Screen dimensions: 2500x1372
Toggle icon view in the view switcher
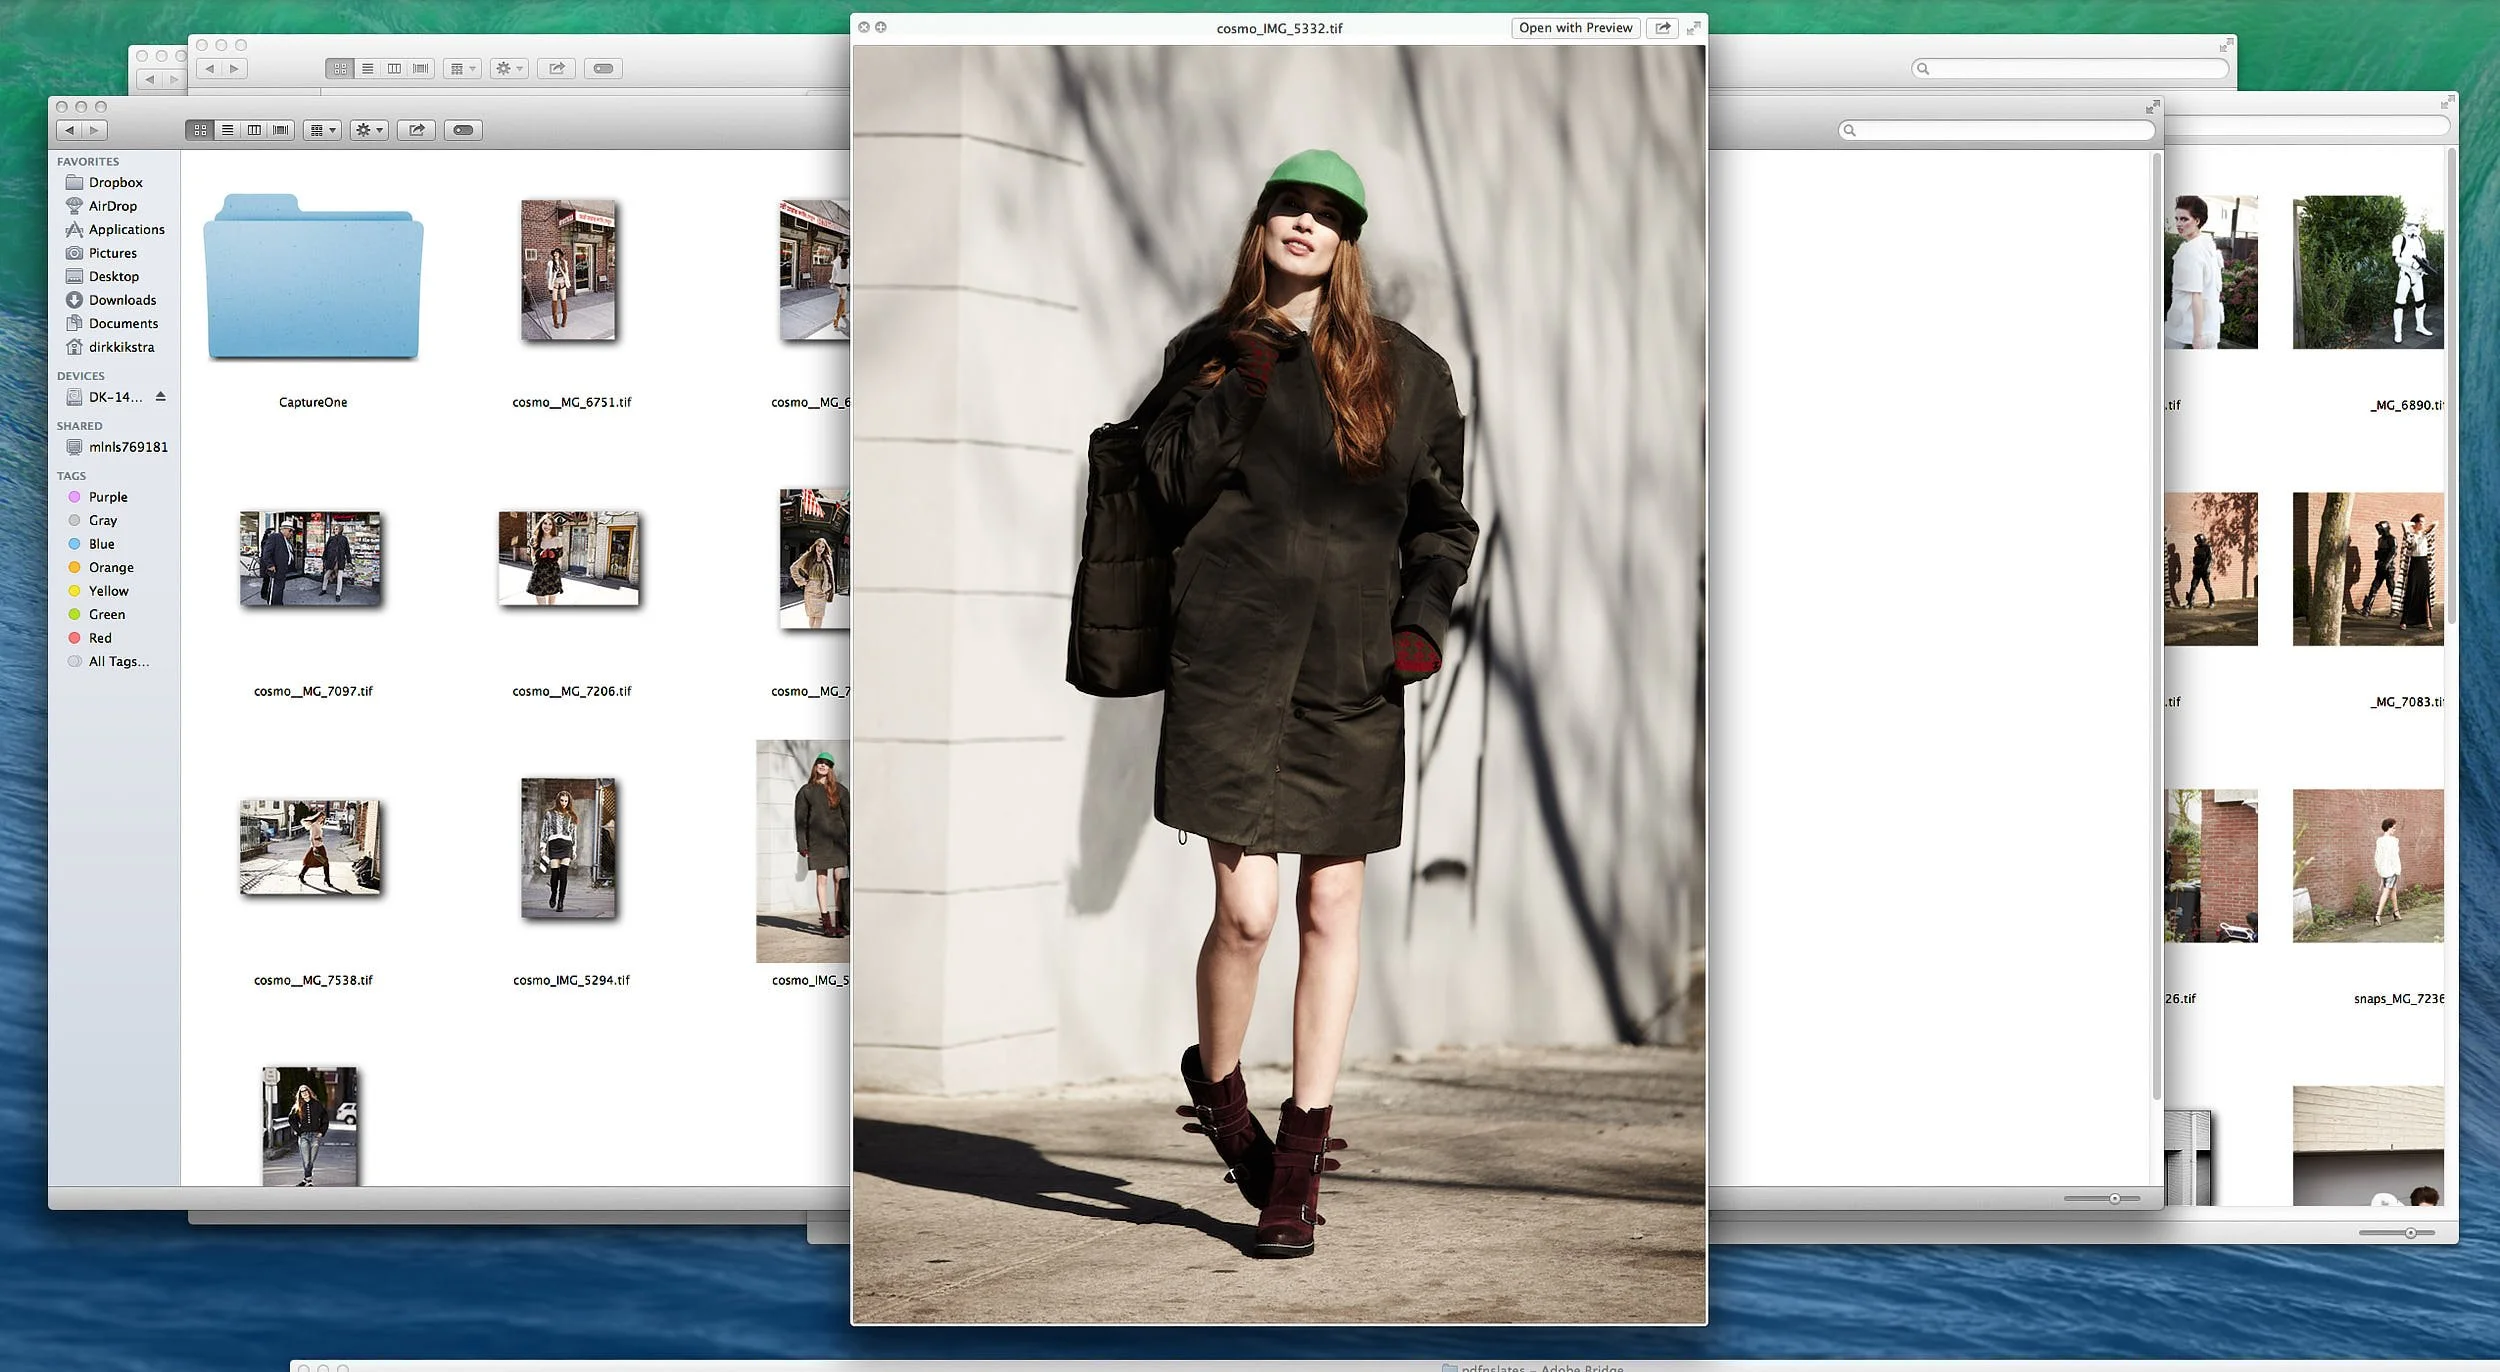point(200,129)
